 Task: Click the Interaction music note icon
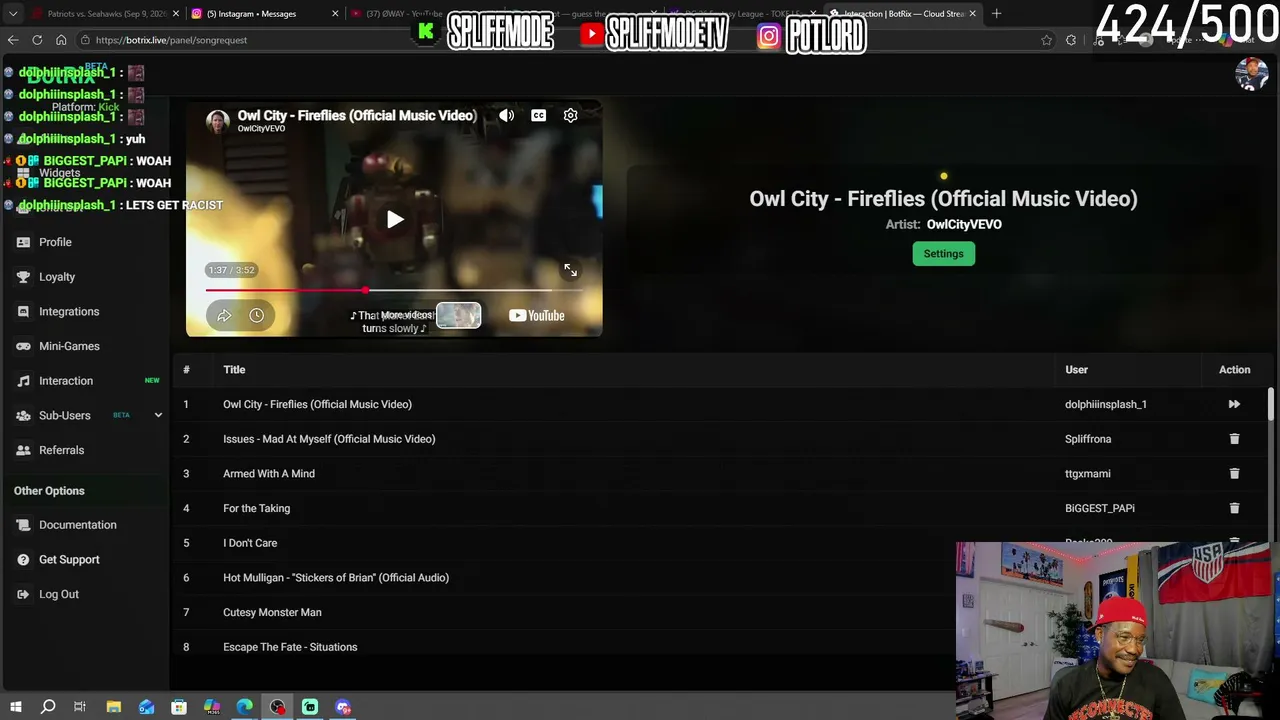pos(23,381)
